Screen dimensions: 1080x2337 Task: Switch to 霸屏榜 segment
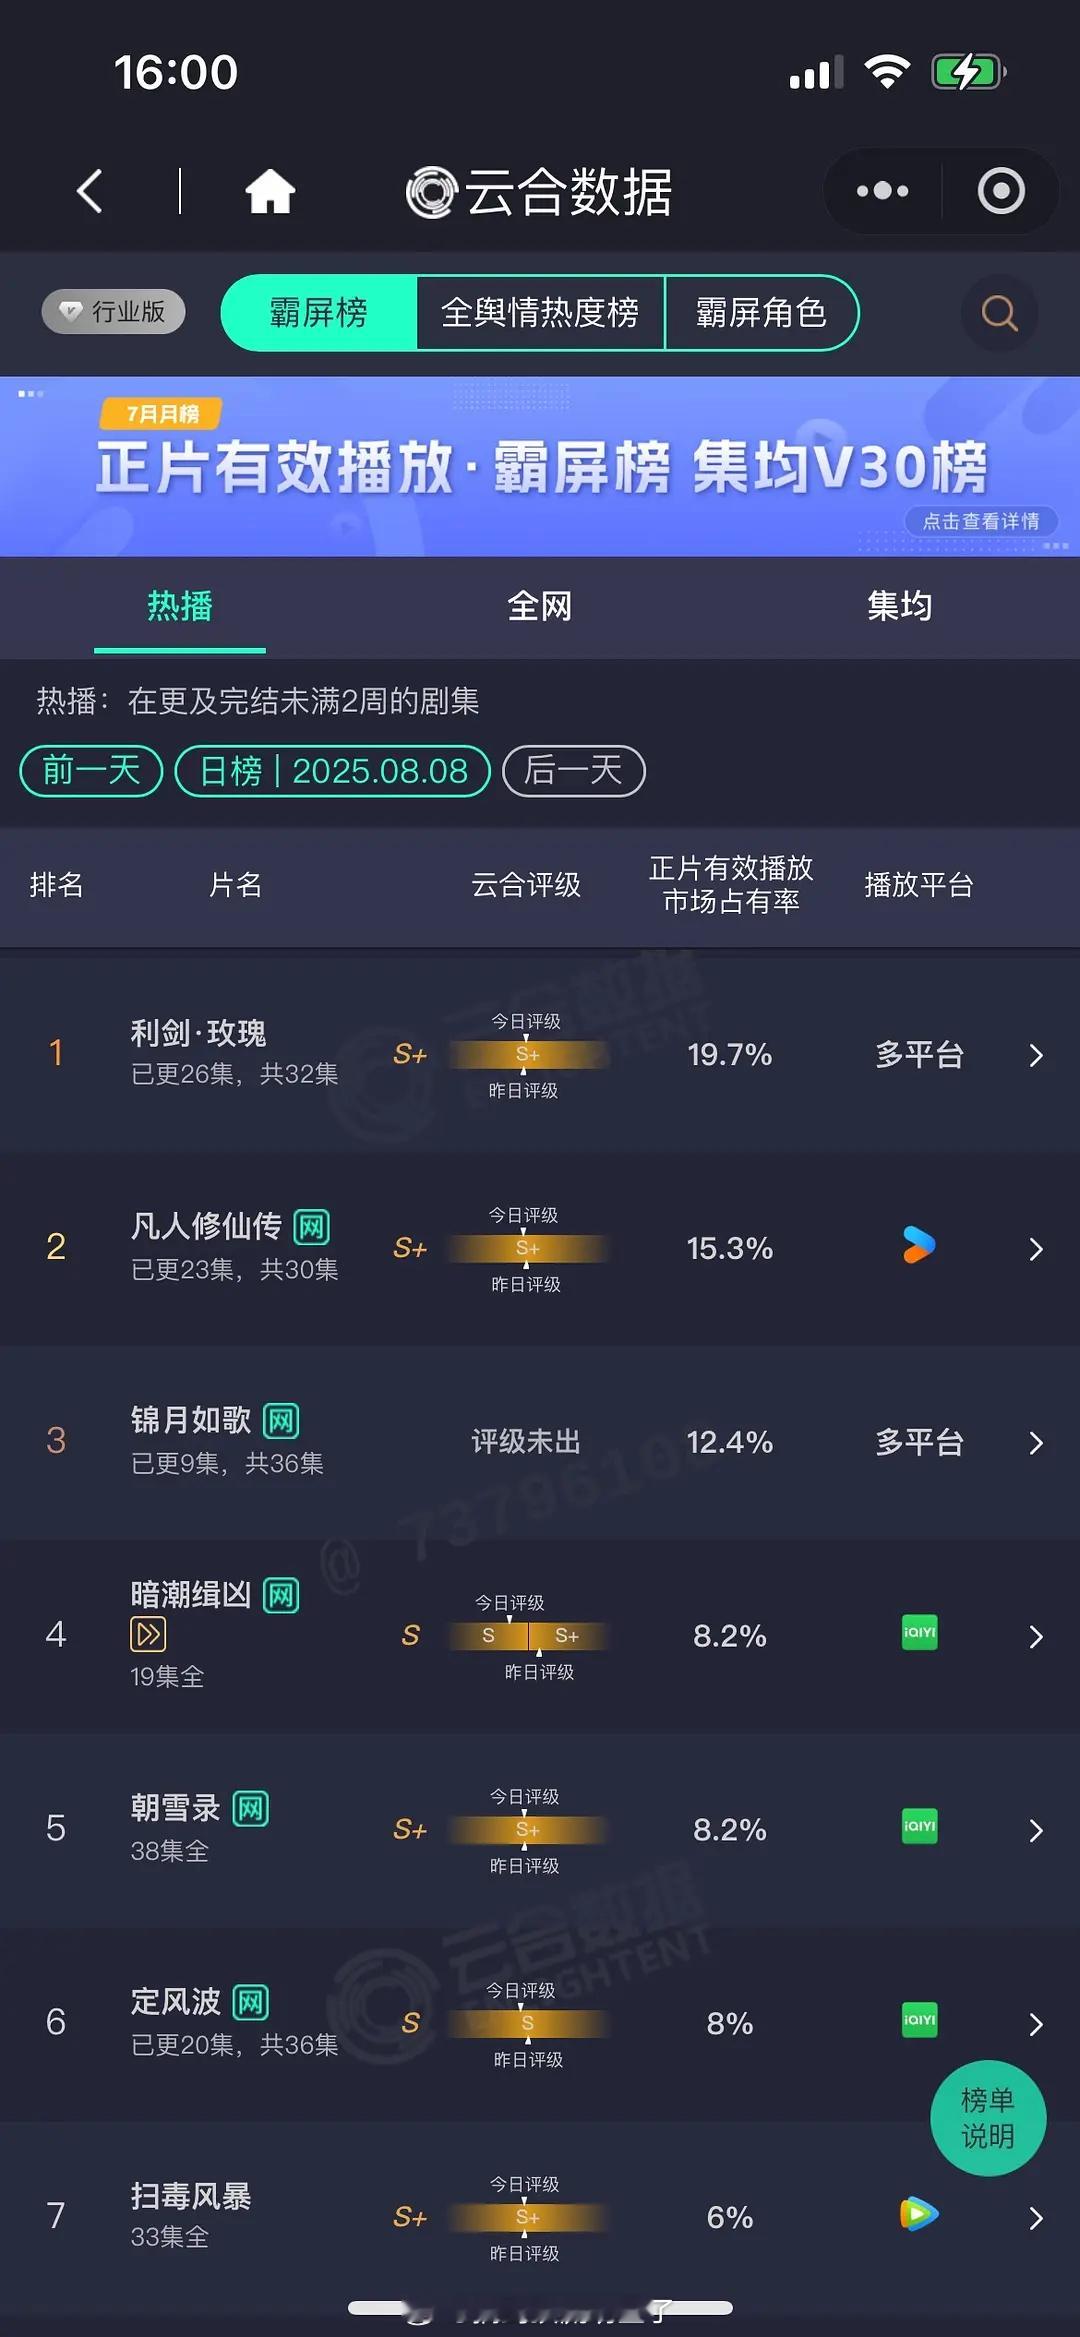coord(318,313)
